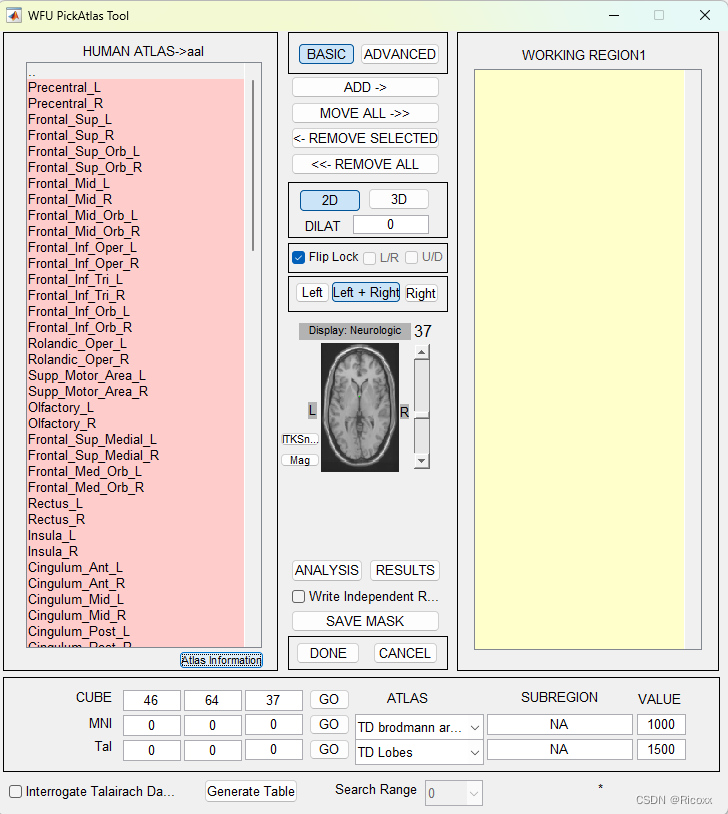728x814 pixels.
Task: Open the RESULTS panel
Action: coord(405,570)
